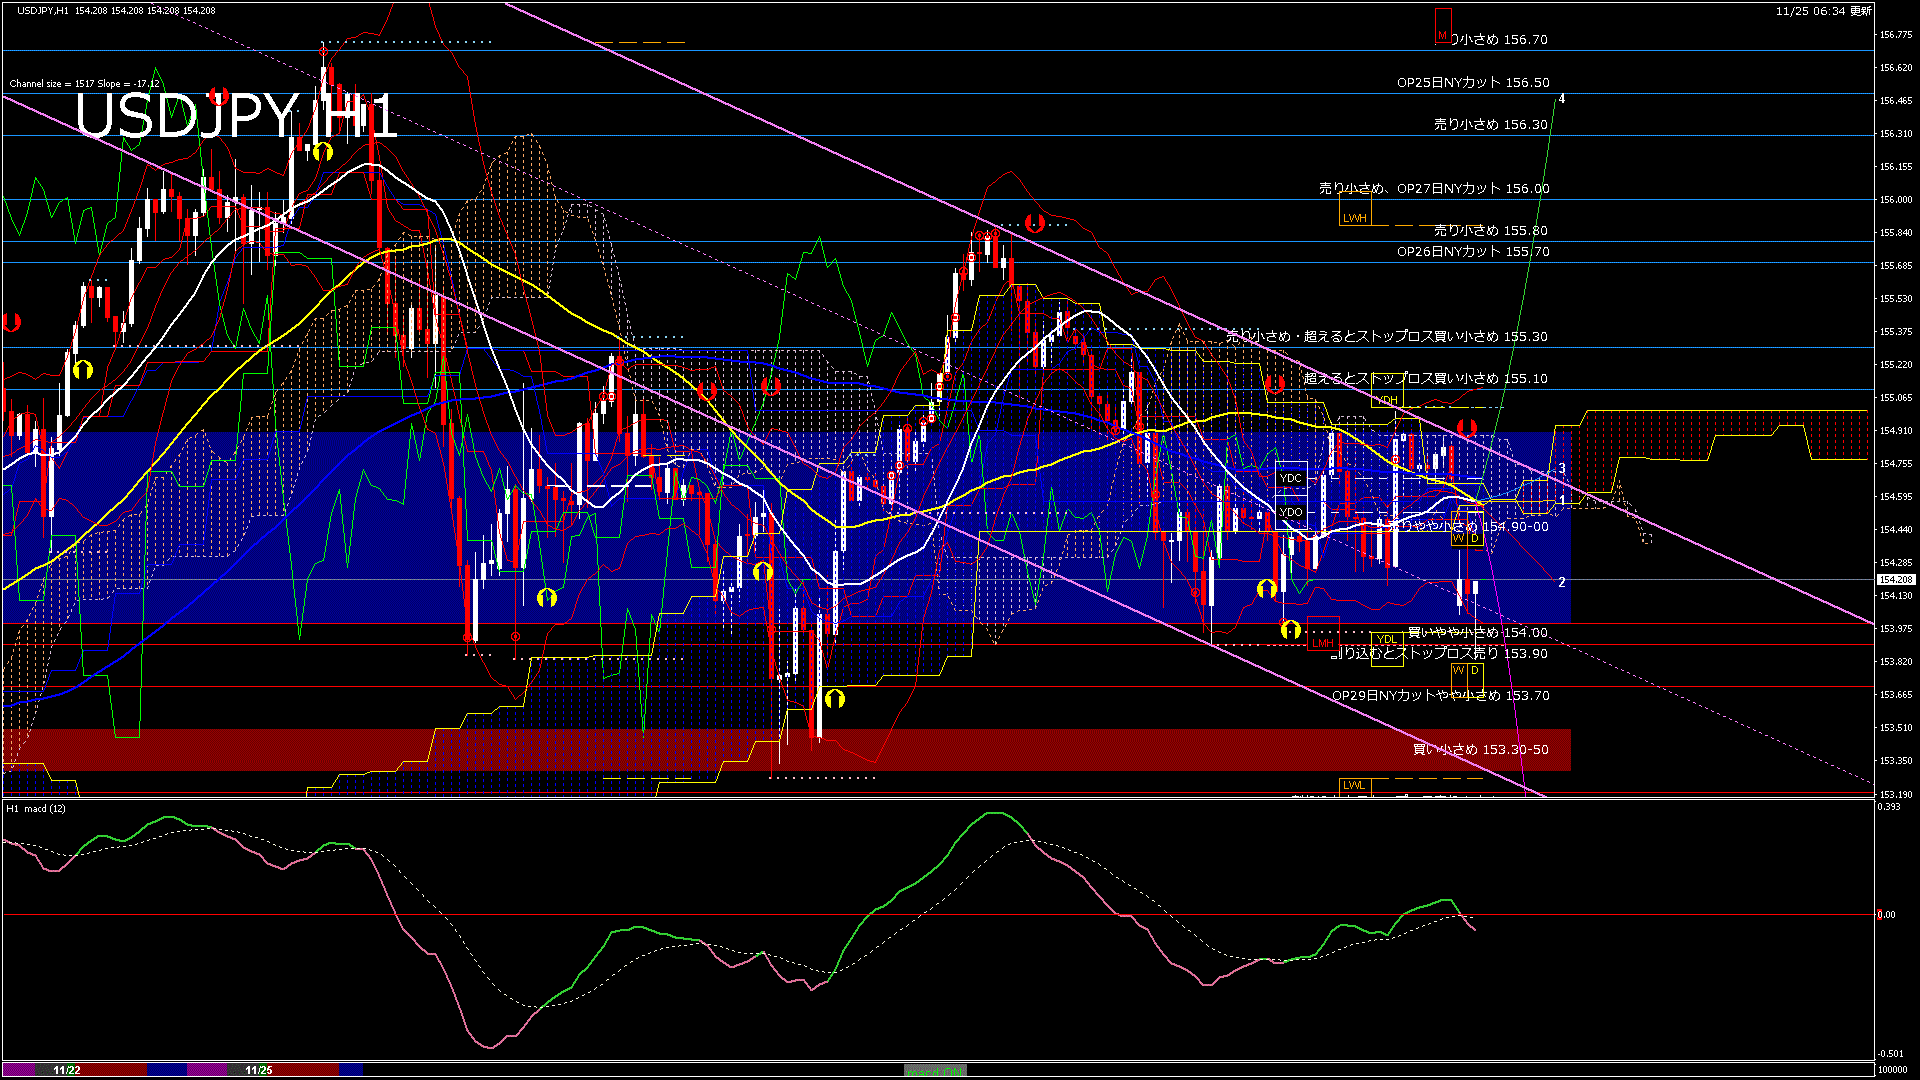Click the 154.208 current price tag
Viewport: 1920px width, 1080px height.
[x=1895, y=580]
